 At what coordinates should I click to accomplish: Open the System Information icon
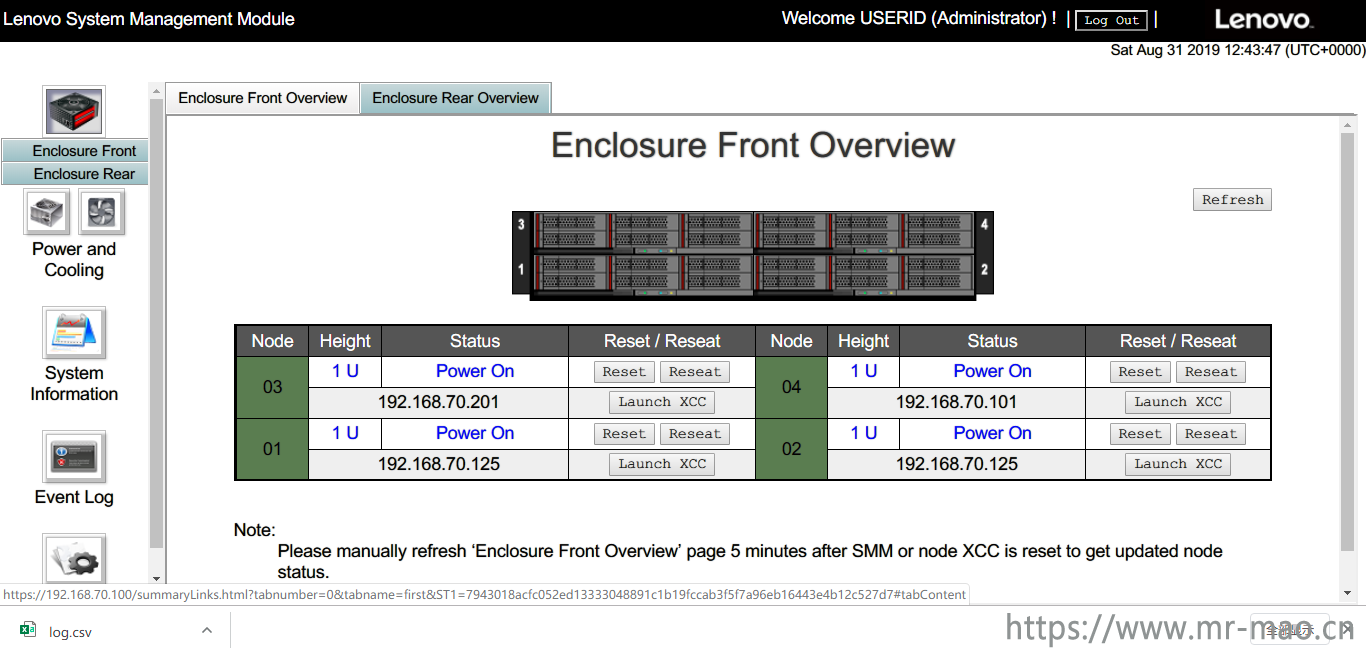74,333
